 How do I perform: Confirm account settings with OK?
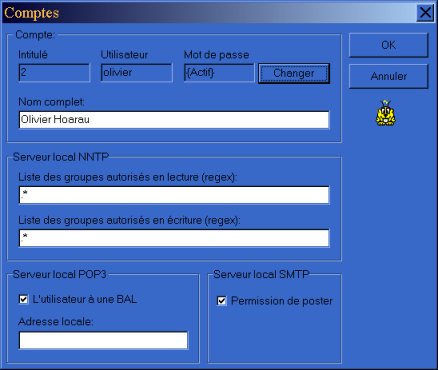coord(388,45)
